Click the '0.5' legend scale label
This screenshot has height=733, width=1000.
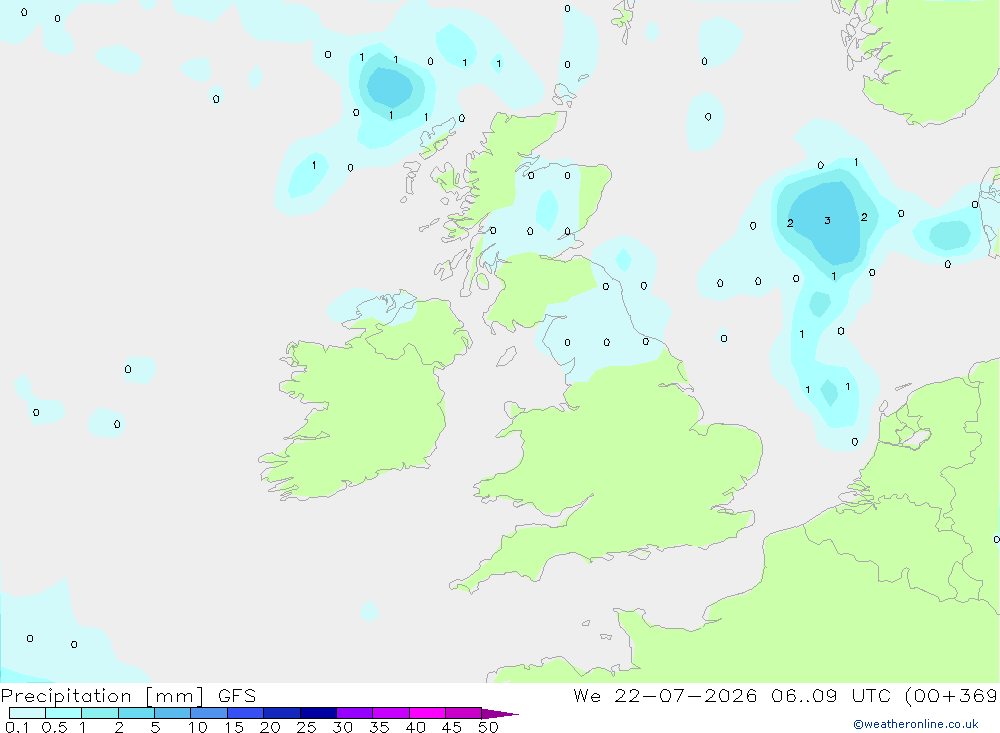click(54, 727)
